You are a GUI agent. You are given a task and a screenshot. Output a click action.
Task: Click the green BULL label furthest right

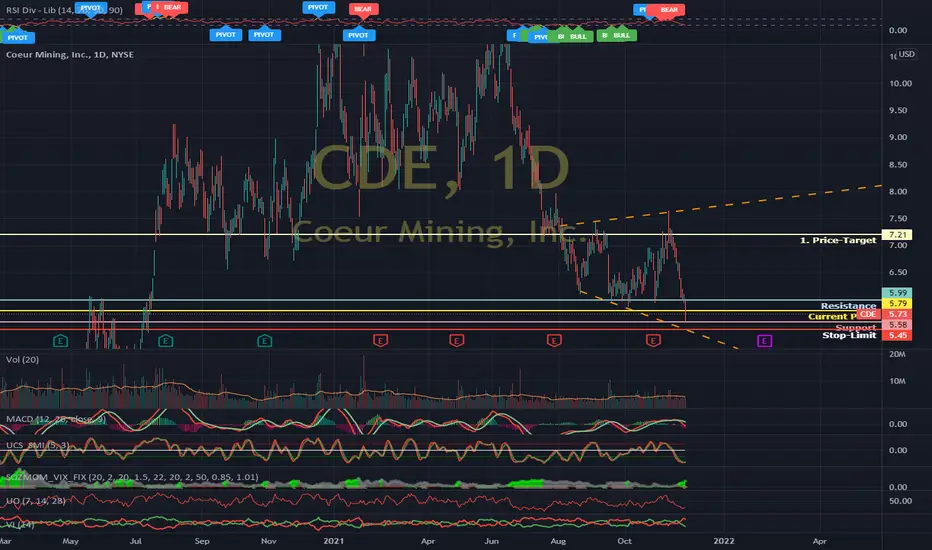click(x=621, y=35)
